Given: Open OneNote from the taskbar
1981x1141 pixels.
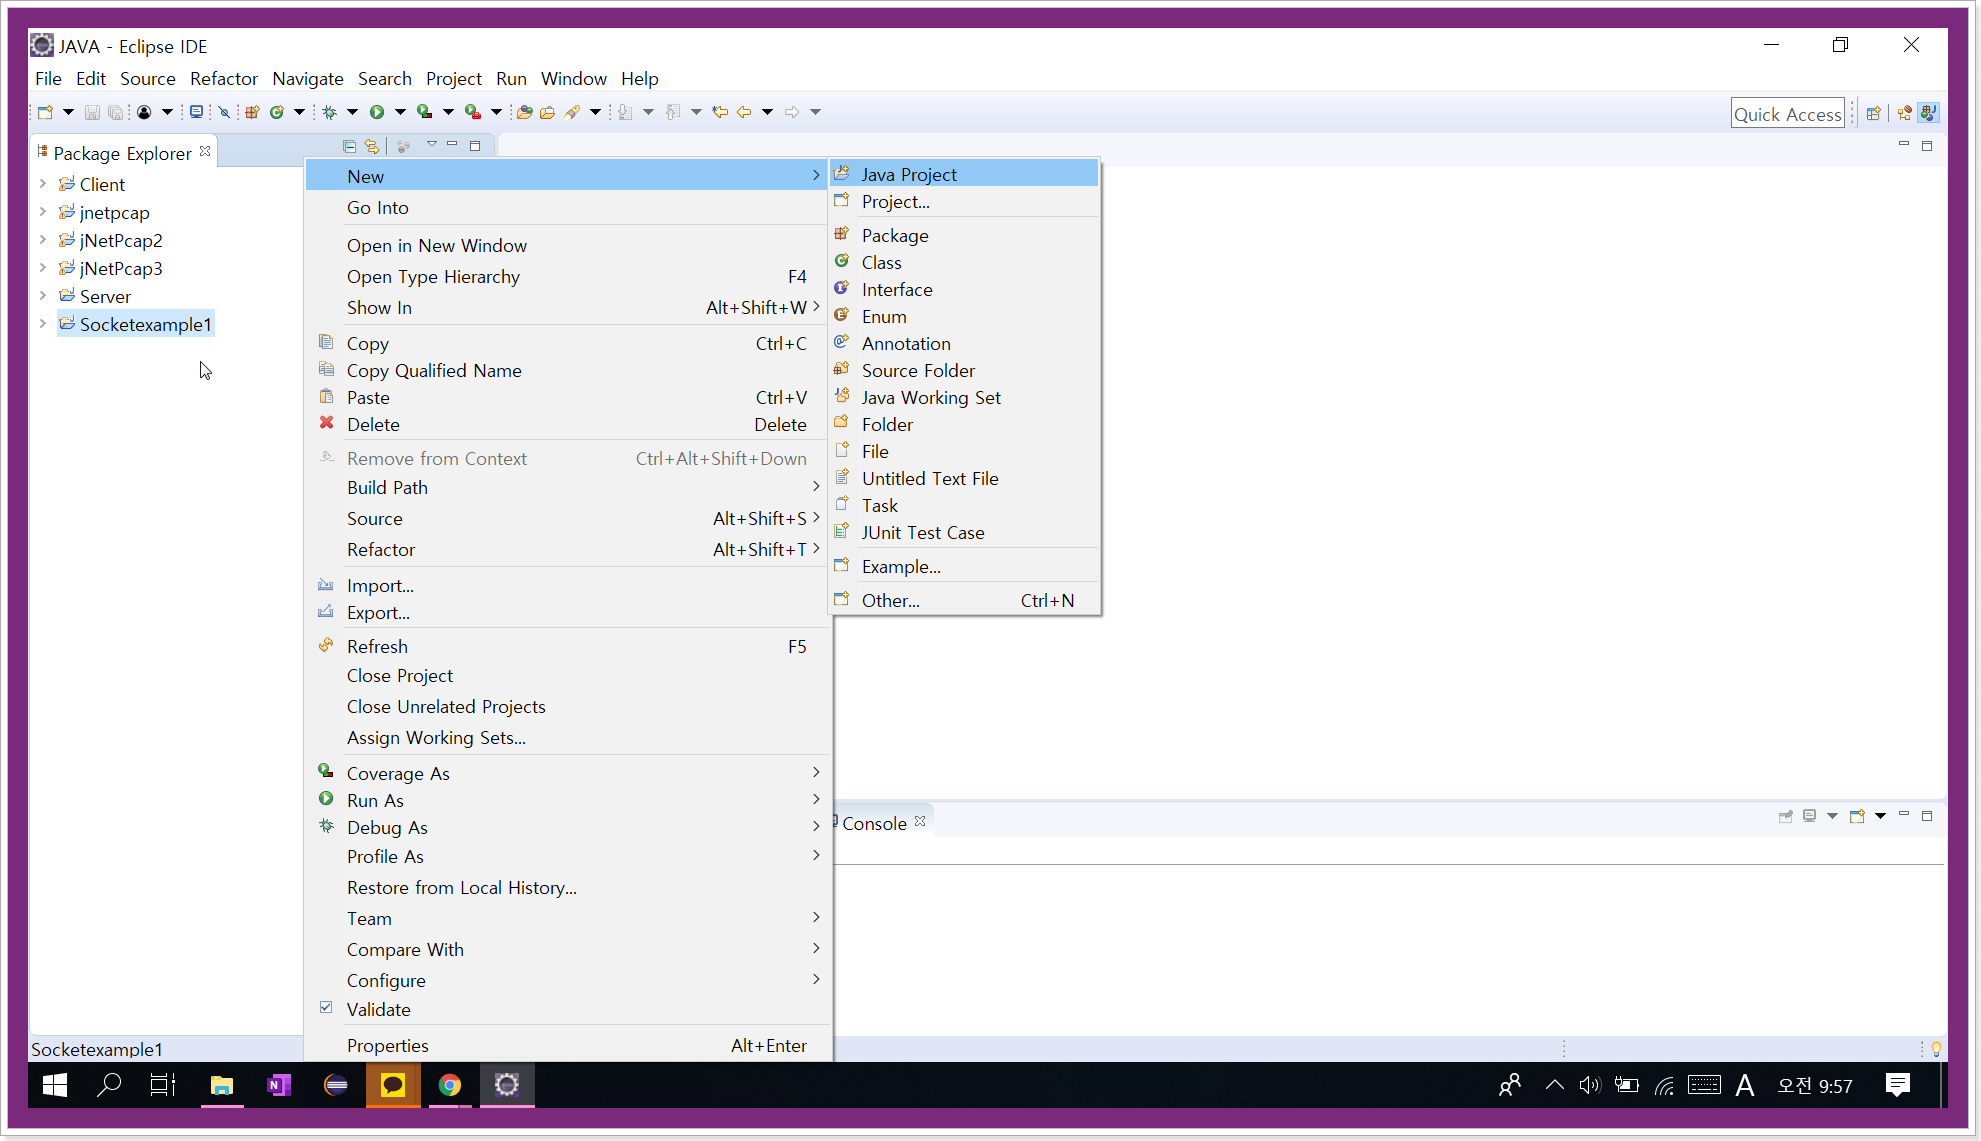Looking at the screenshot, I should [279, 1085].
